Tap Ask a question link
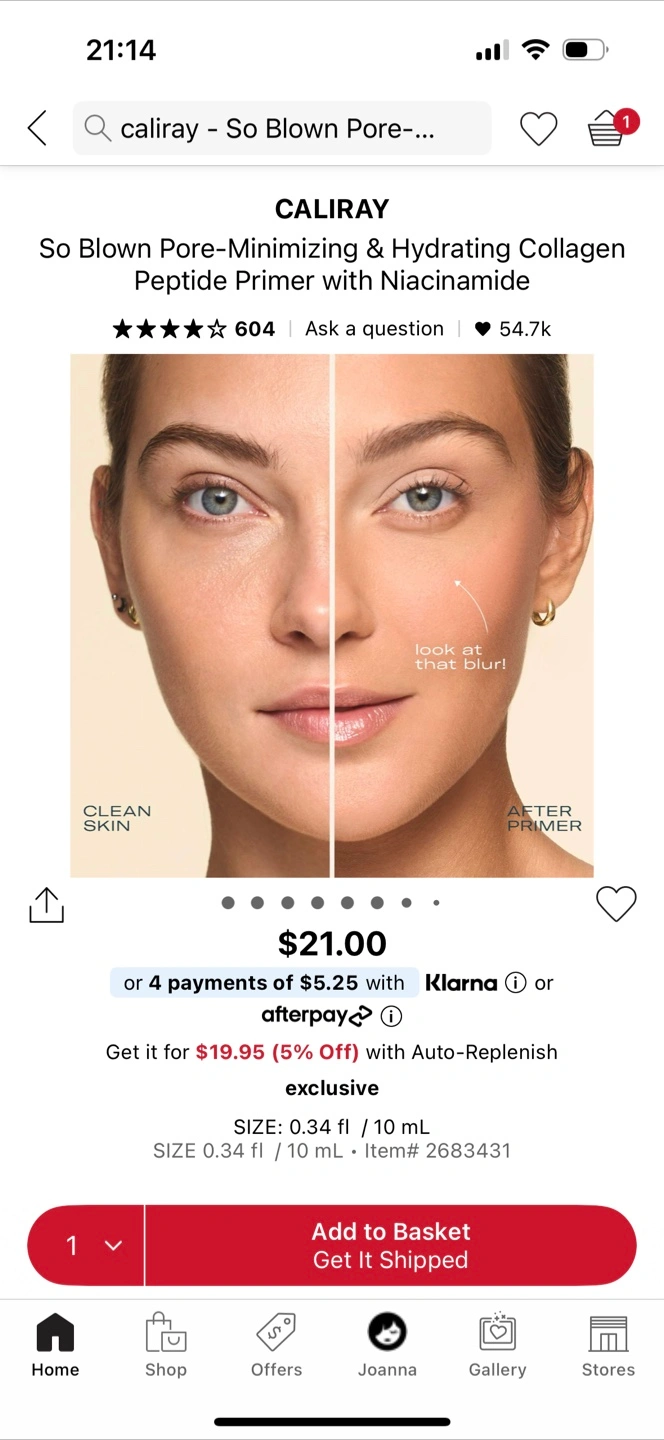Image resolution: width=664 pixels, height=1440 pixels. 374,329
